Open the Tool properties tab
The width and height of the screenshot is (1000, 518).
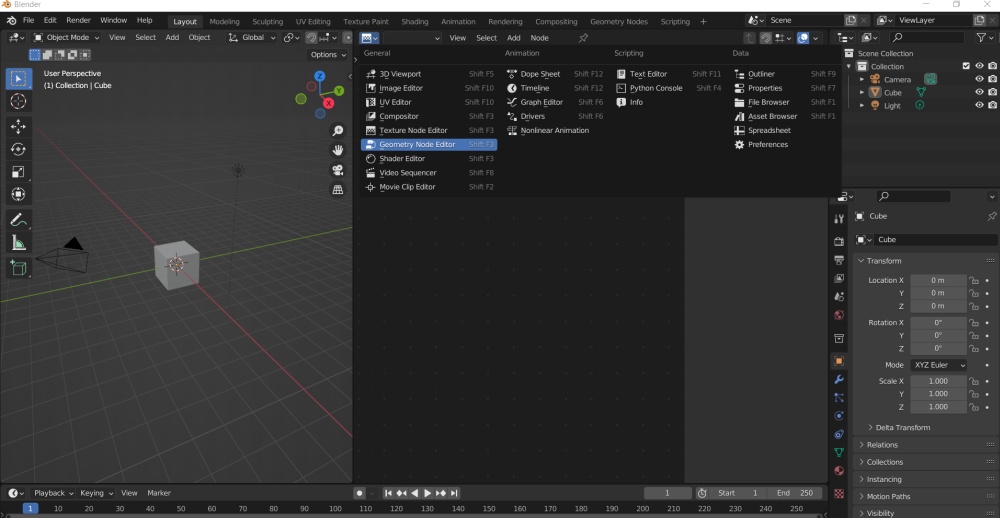839,219
